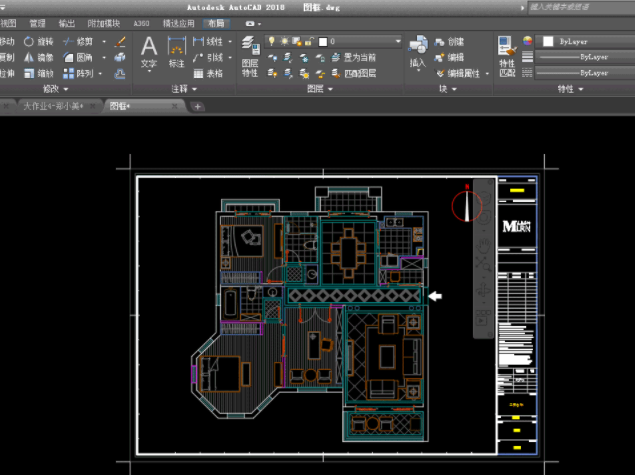Toggle the layer freeze sun icon
This screenshot has width=635, height=475.
tap(283, 42)
